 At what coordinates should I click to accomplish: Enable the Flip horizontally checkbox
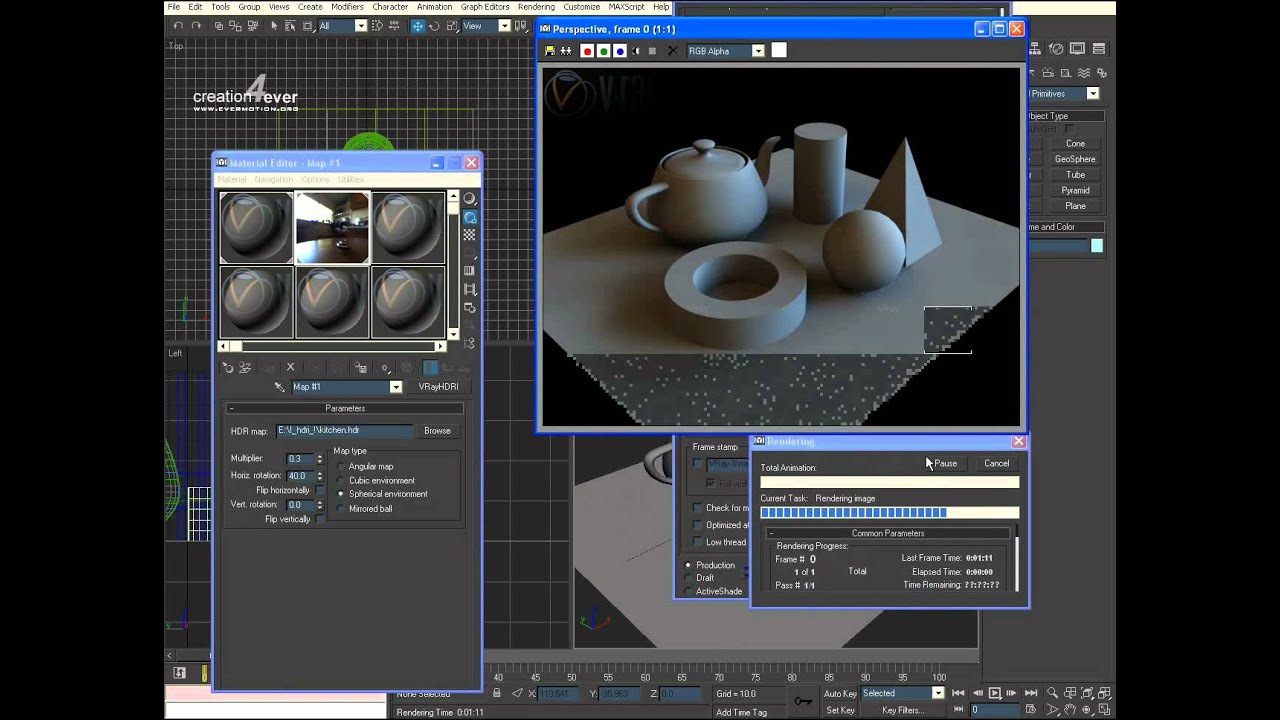point(320,491)
